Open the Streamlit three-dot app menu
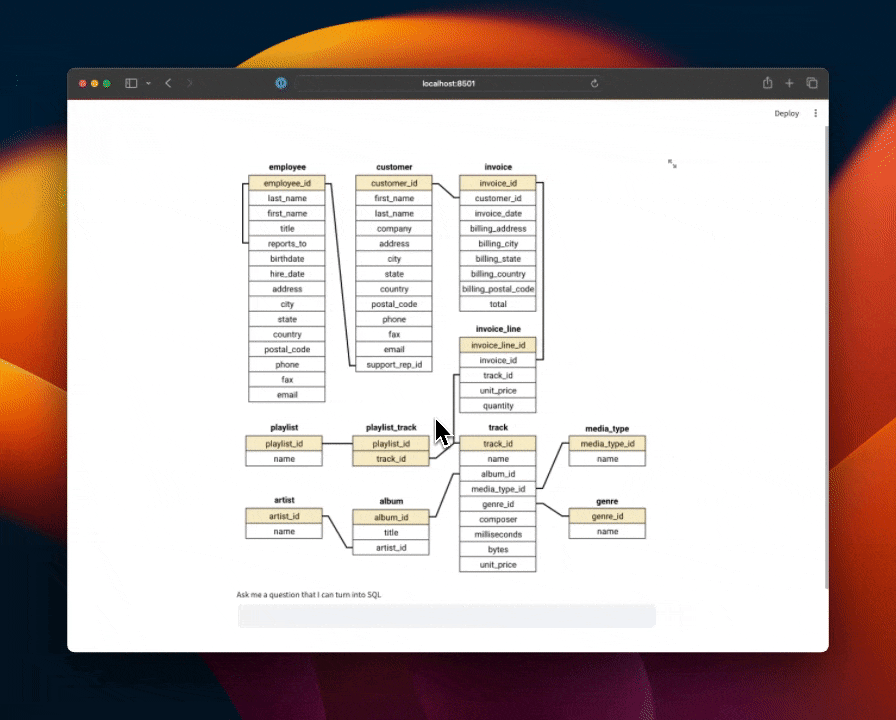896x720 pixels. tap(815, 113)
